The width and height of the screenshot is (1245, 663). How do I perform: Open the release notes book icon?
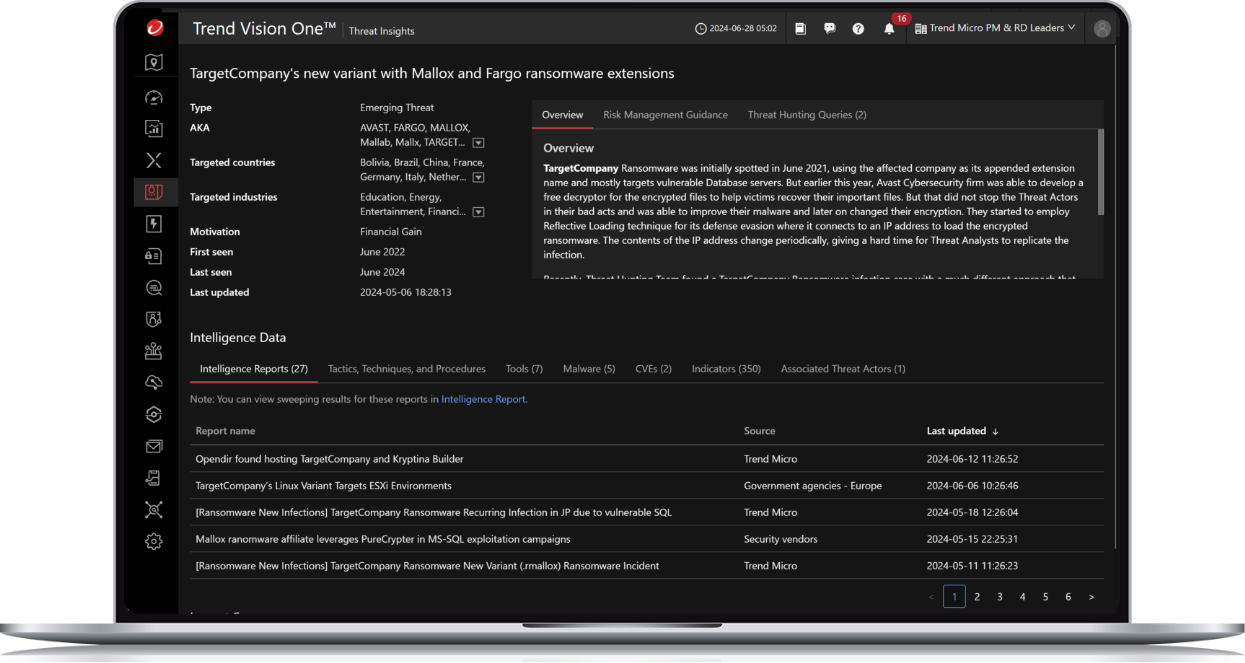click(x=800, y=28)
